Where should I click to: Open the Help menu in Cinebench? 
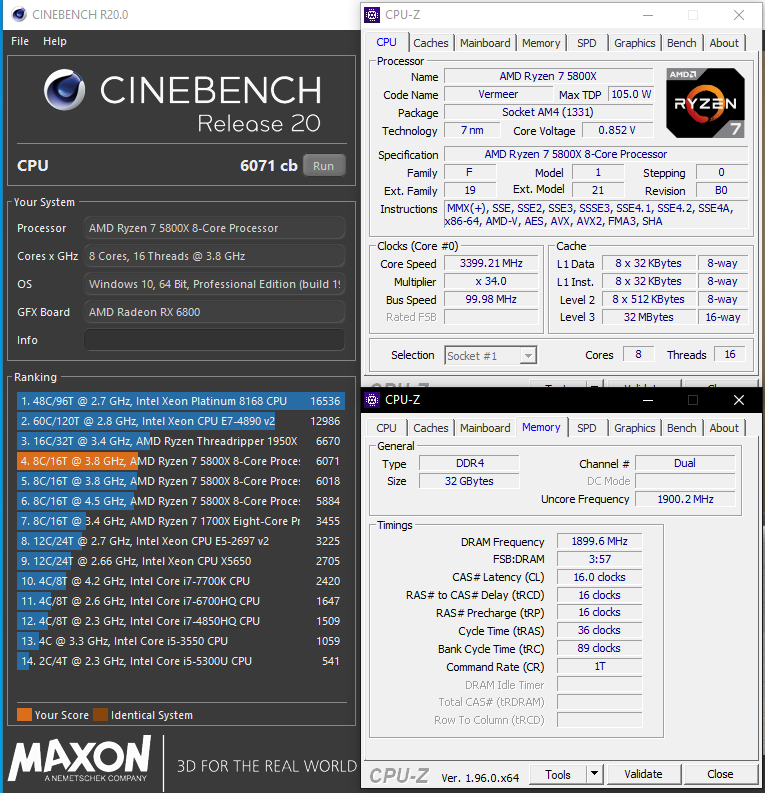click(x=54, y=41)
